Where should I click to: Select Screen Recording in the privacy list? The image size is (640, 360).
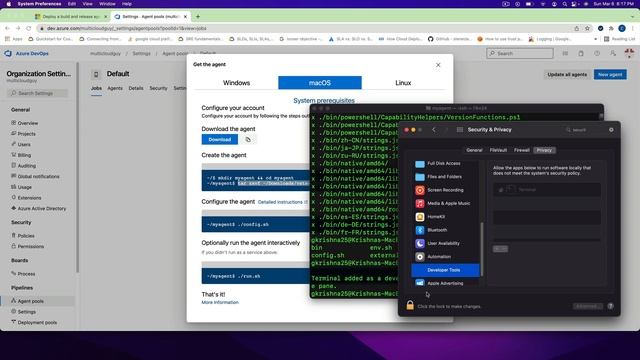446,190
